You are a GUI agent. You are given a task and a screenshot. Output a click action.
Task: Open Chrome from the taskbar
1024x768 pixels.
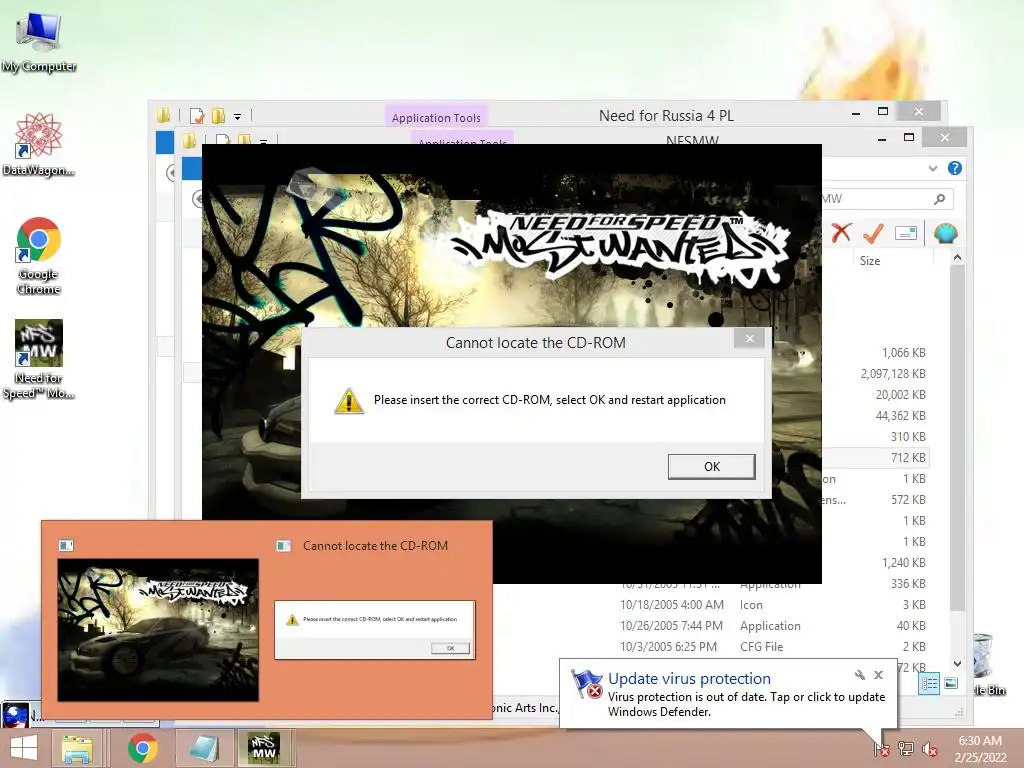coord(142,748)
